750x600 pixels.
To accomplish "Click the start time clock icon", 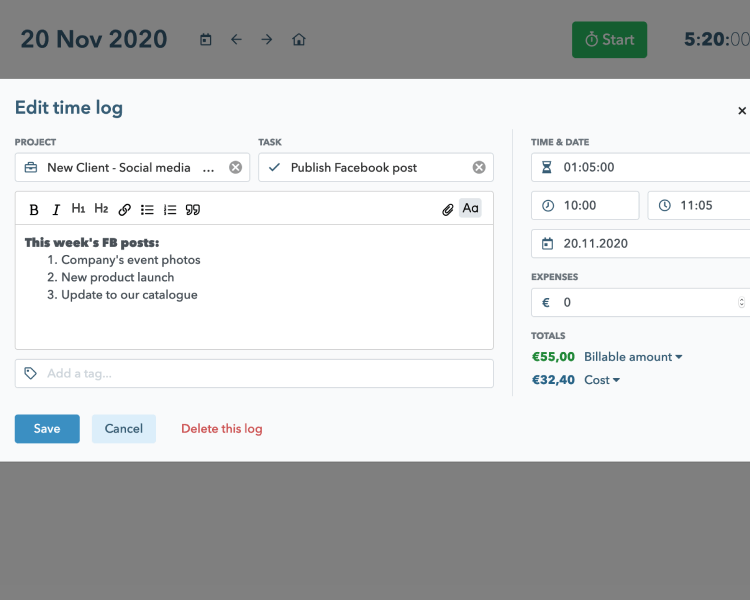I will 548,206.
